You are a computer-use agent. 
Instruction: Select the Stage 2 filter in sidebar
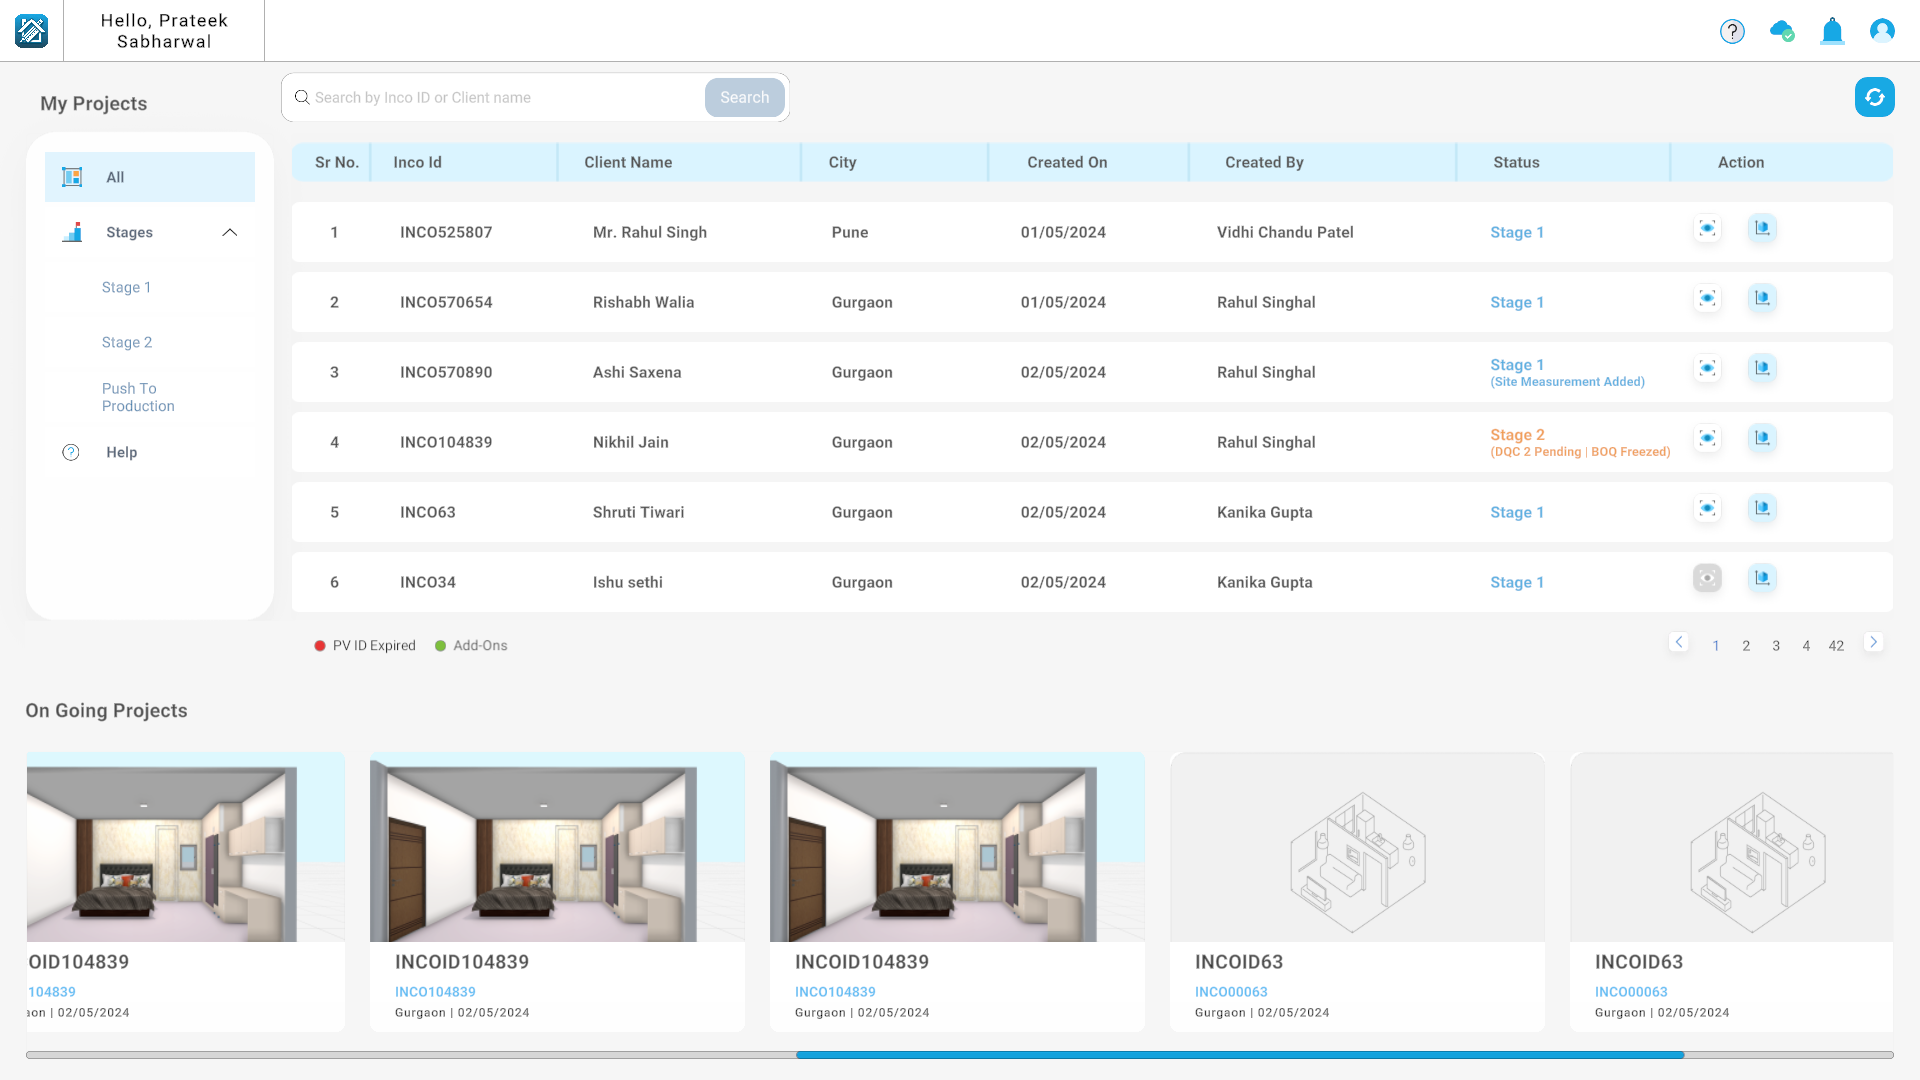click(x=128, y=342)
